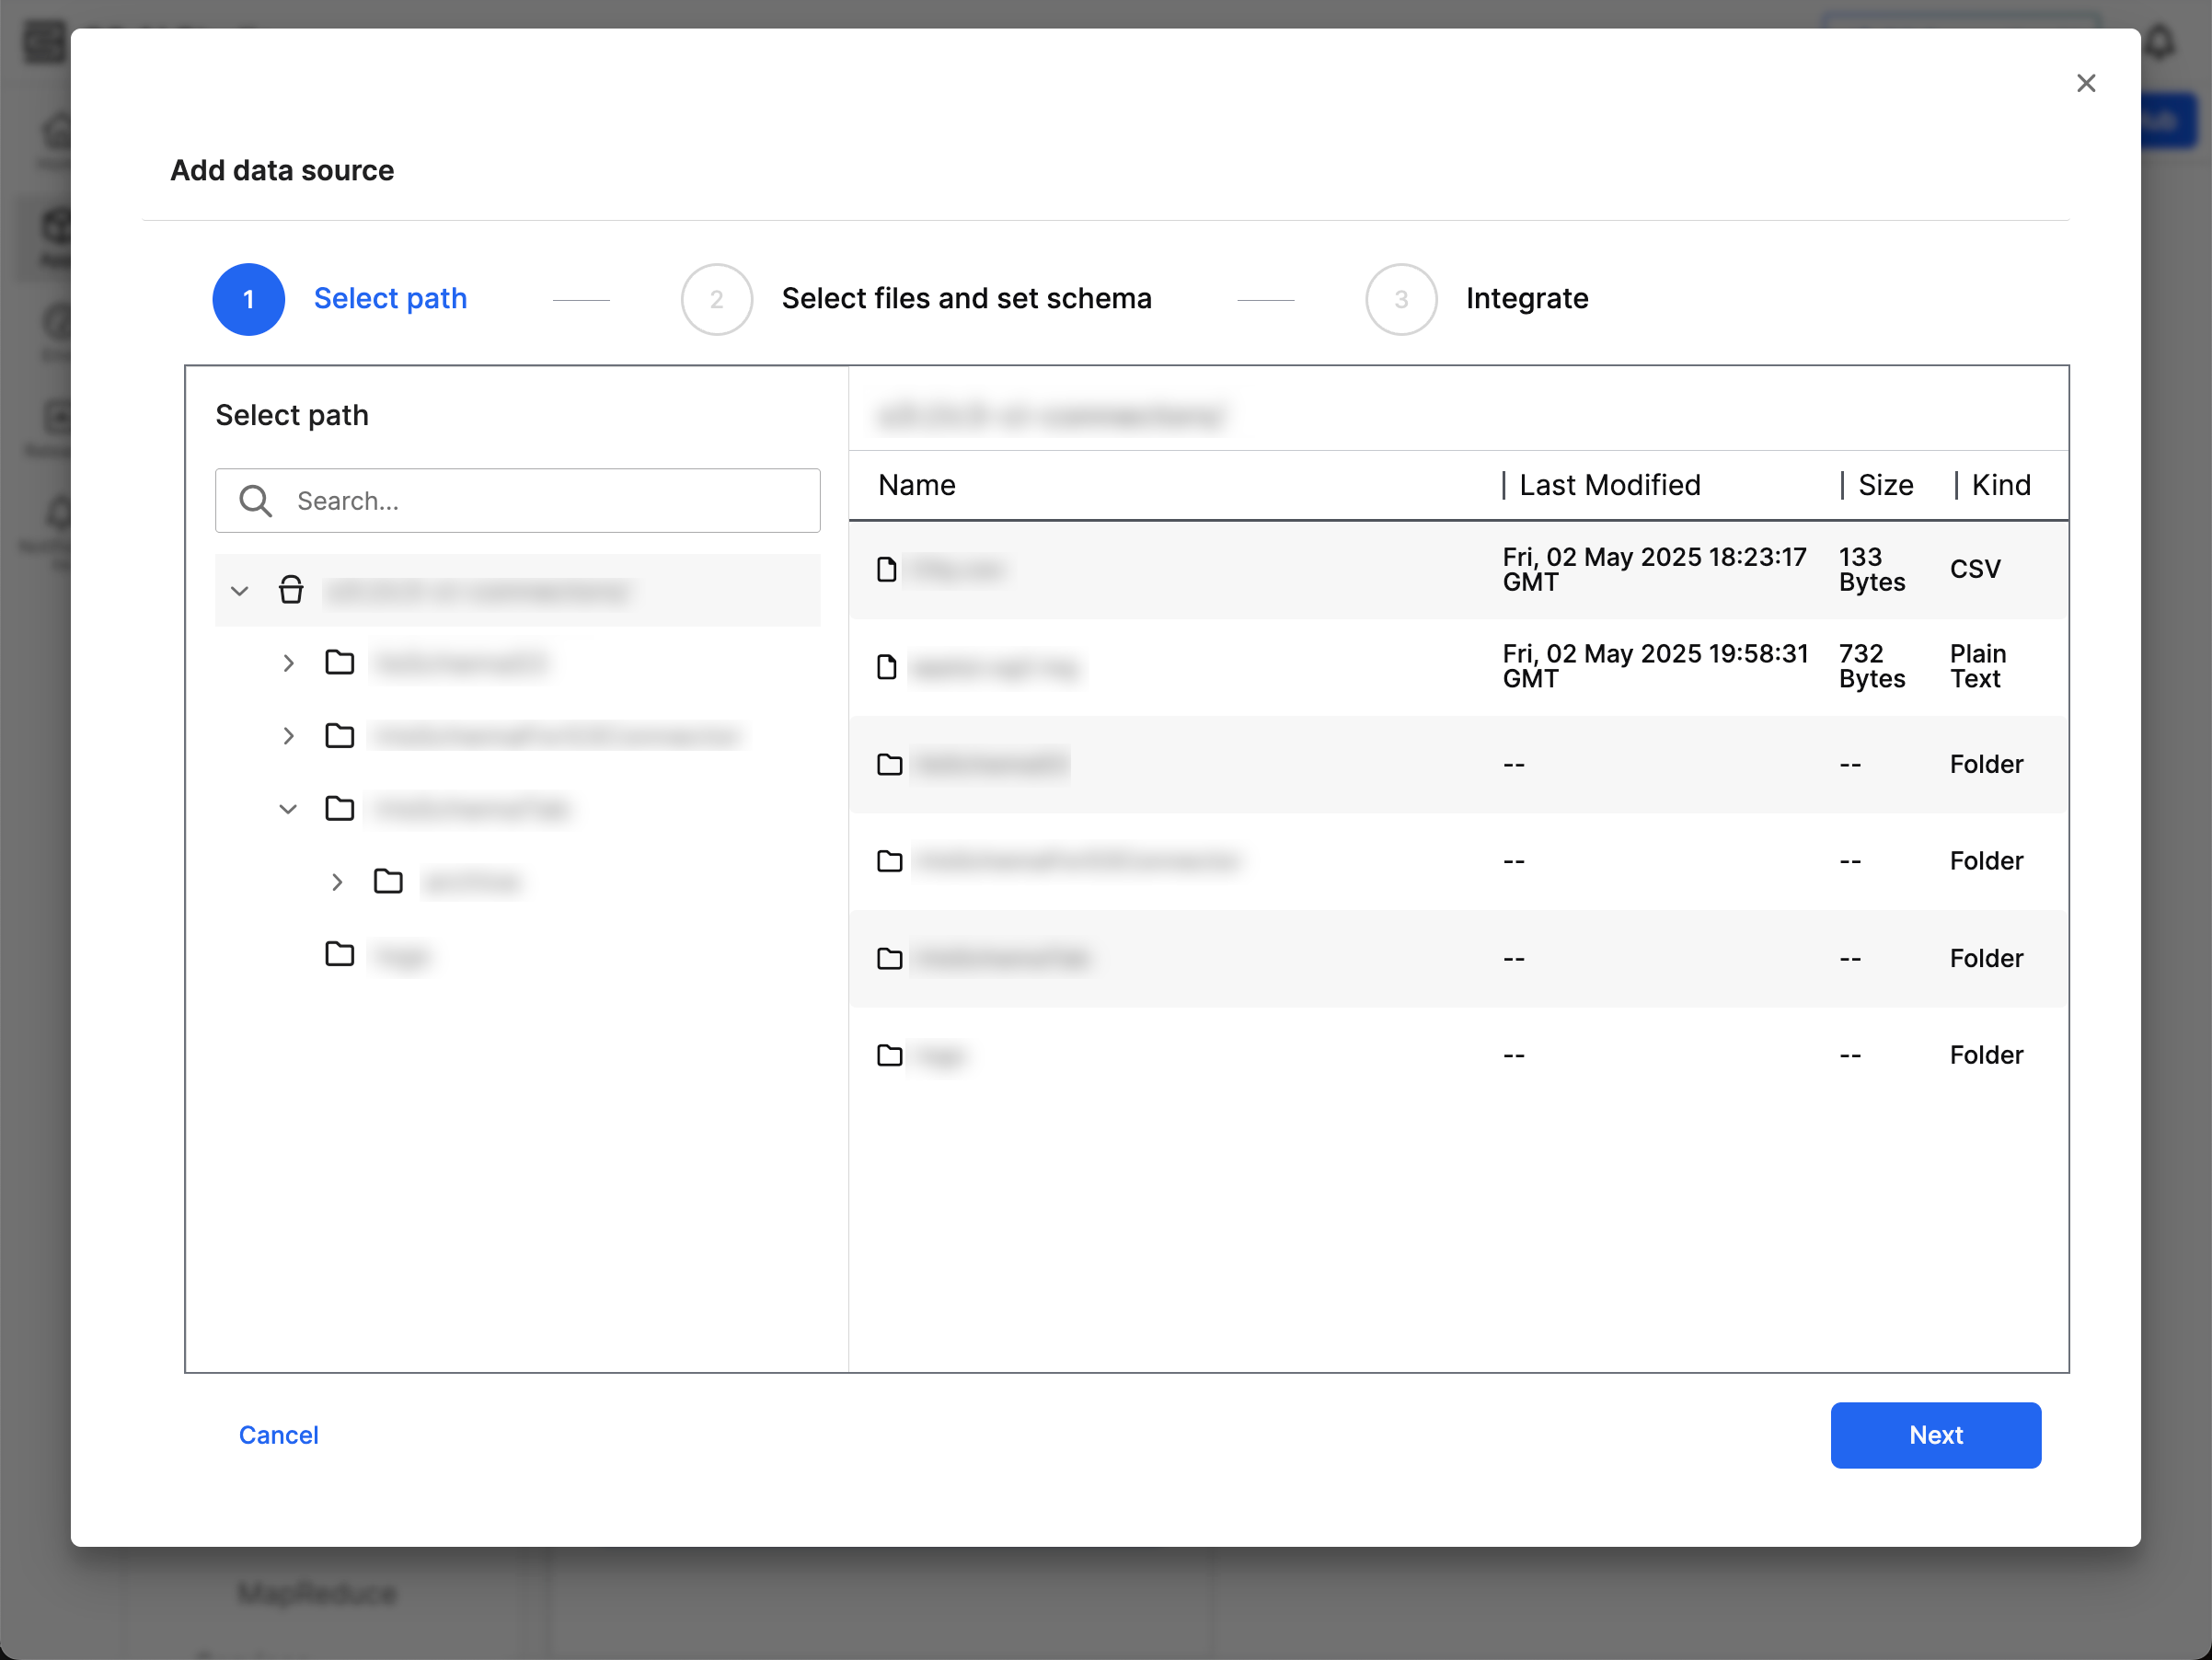
Task: Collapse the root bucket node
Action: tap(240, 591)
